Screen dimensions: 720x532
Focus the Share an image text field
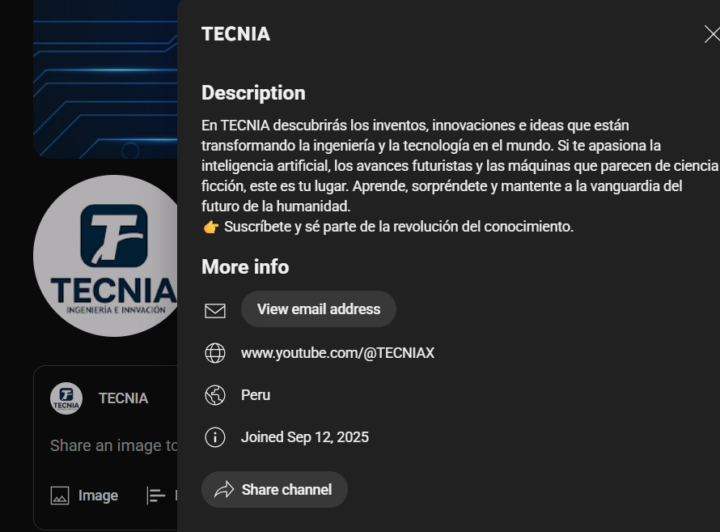pyautogui.click(x=114, y=446)
